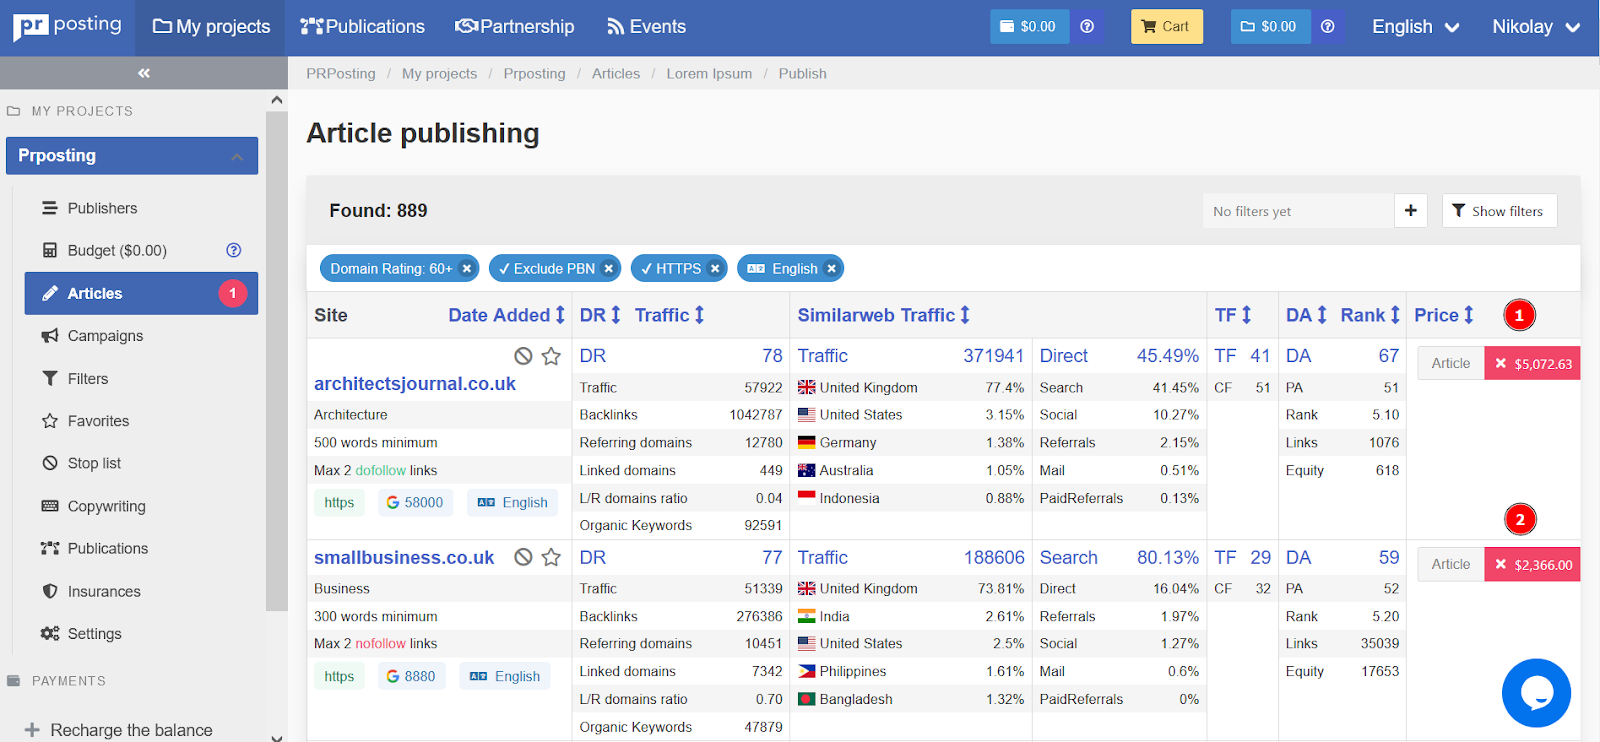
Task: Click the PRPosting logo
Action: point(67,26)
